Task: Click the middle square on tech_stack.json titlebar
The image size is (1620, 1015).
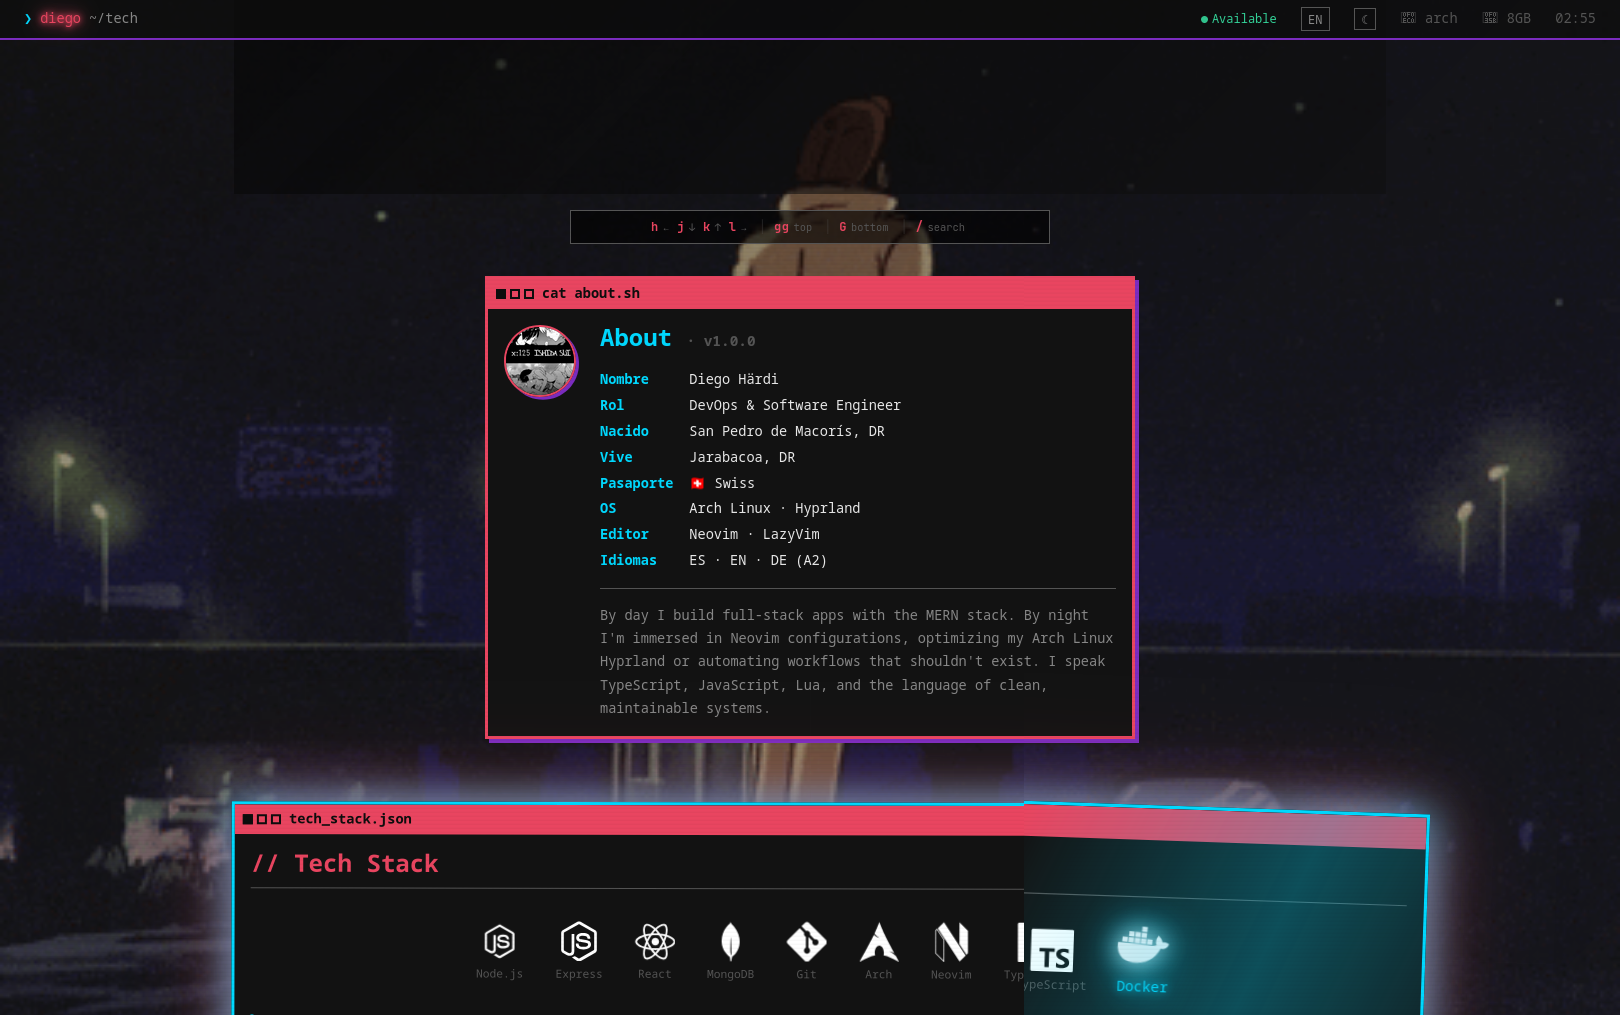Action: click(262, 819)
